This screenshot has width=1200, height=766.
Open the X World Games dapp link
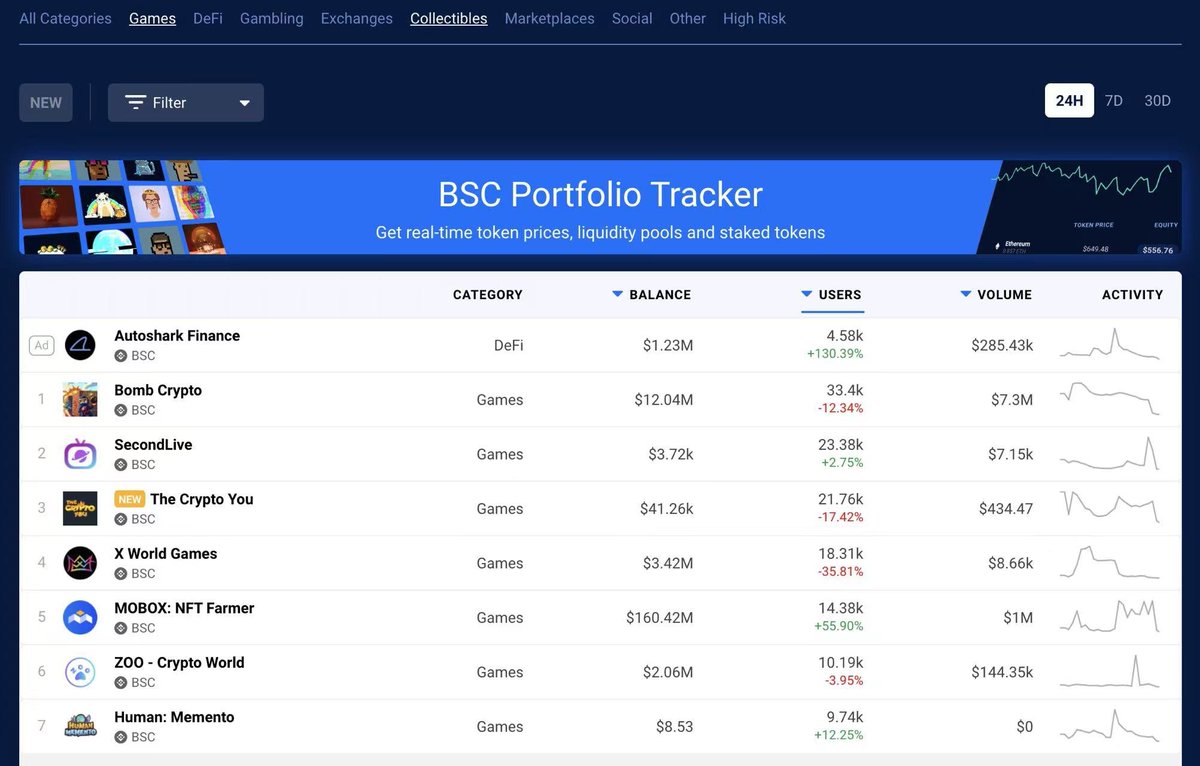point(166,554)
